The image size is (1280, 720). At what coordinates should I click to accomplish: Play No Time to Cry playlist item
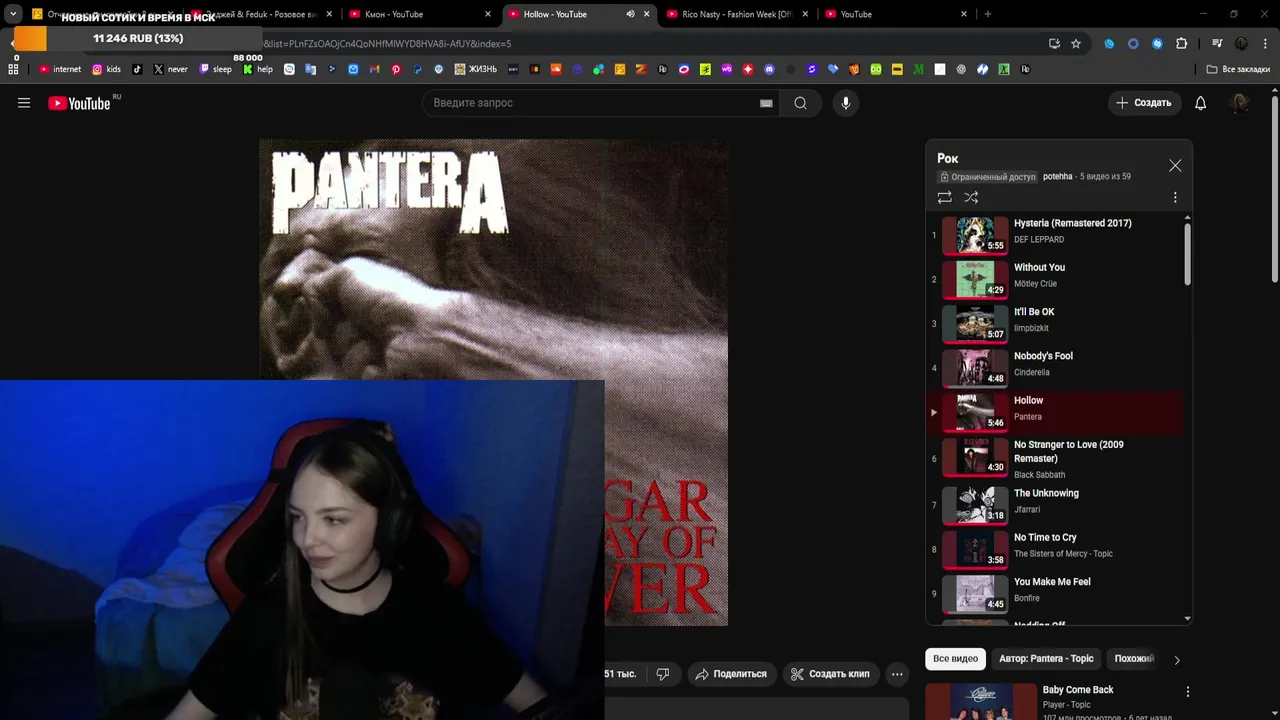click(1055, 548)
